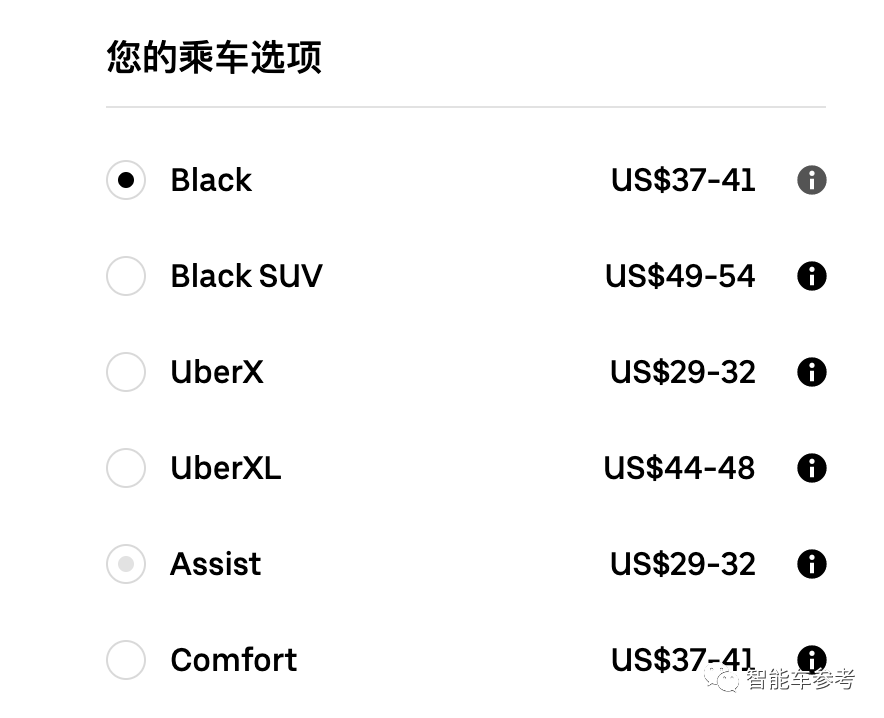Click the UberXL ride name

pyautogui.click(x=225, y=468)
